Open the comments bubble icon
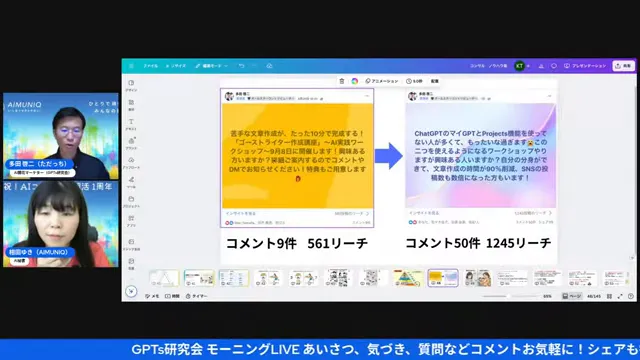 coord(554,66)
